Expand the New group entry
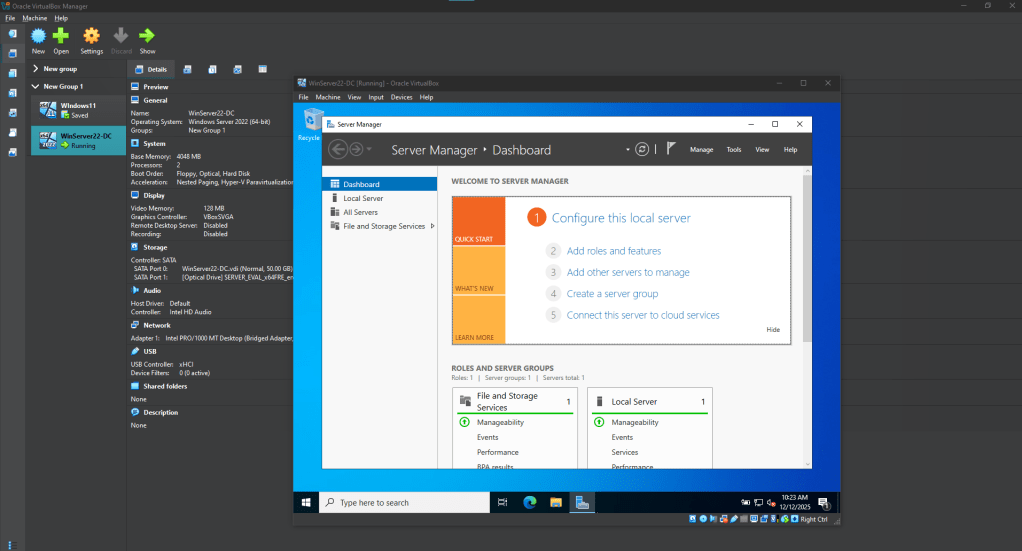This screenshot has width=1022, height=551. pyautogui.click(x=35, y=68)
